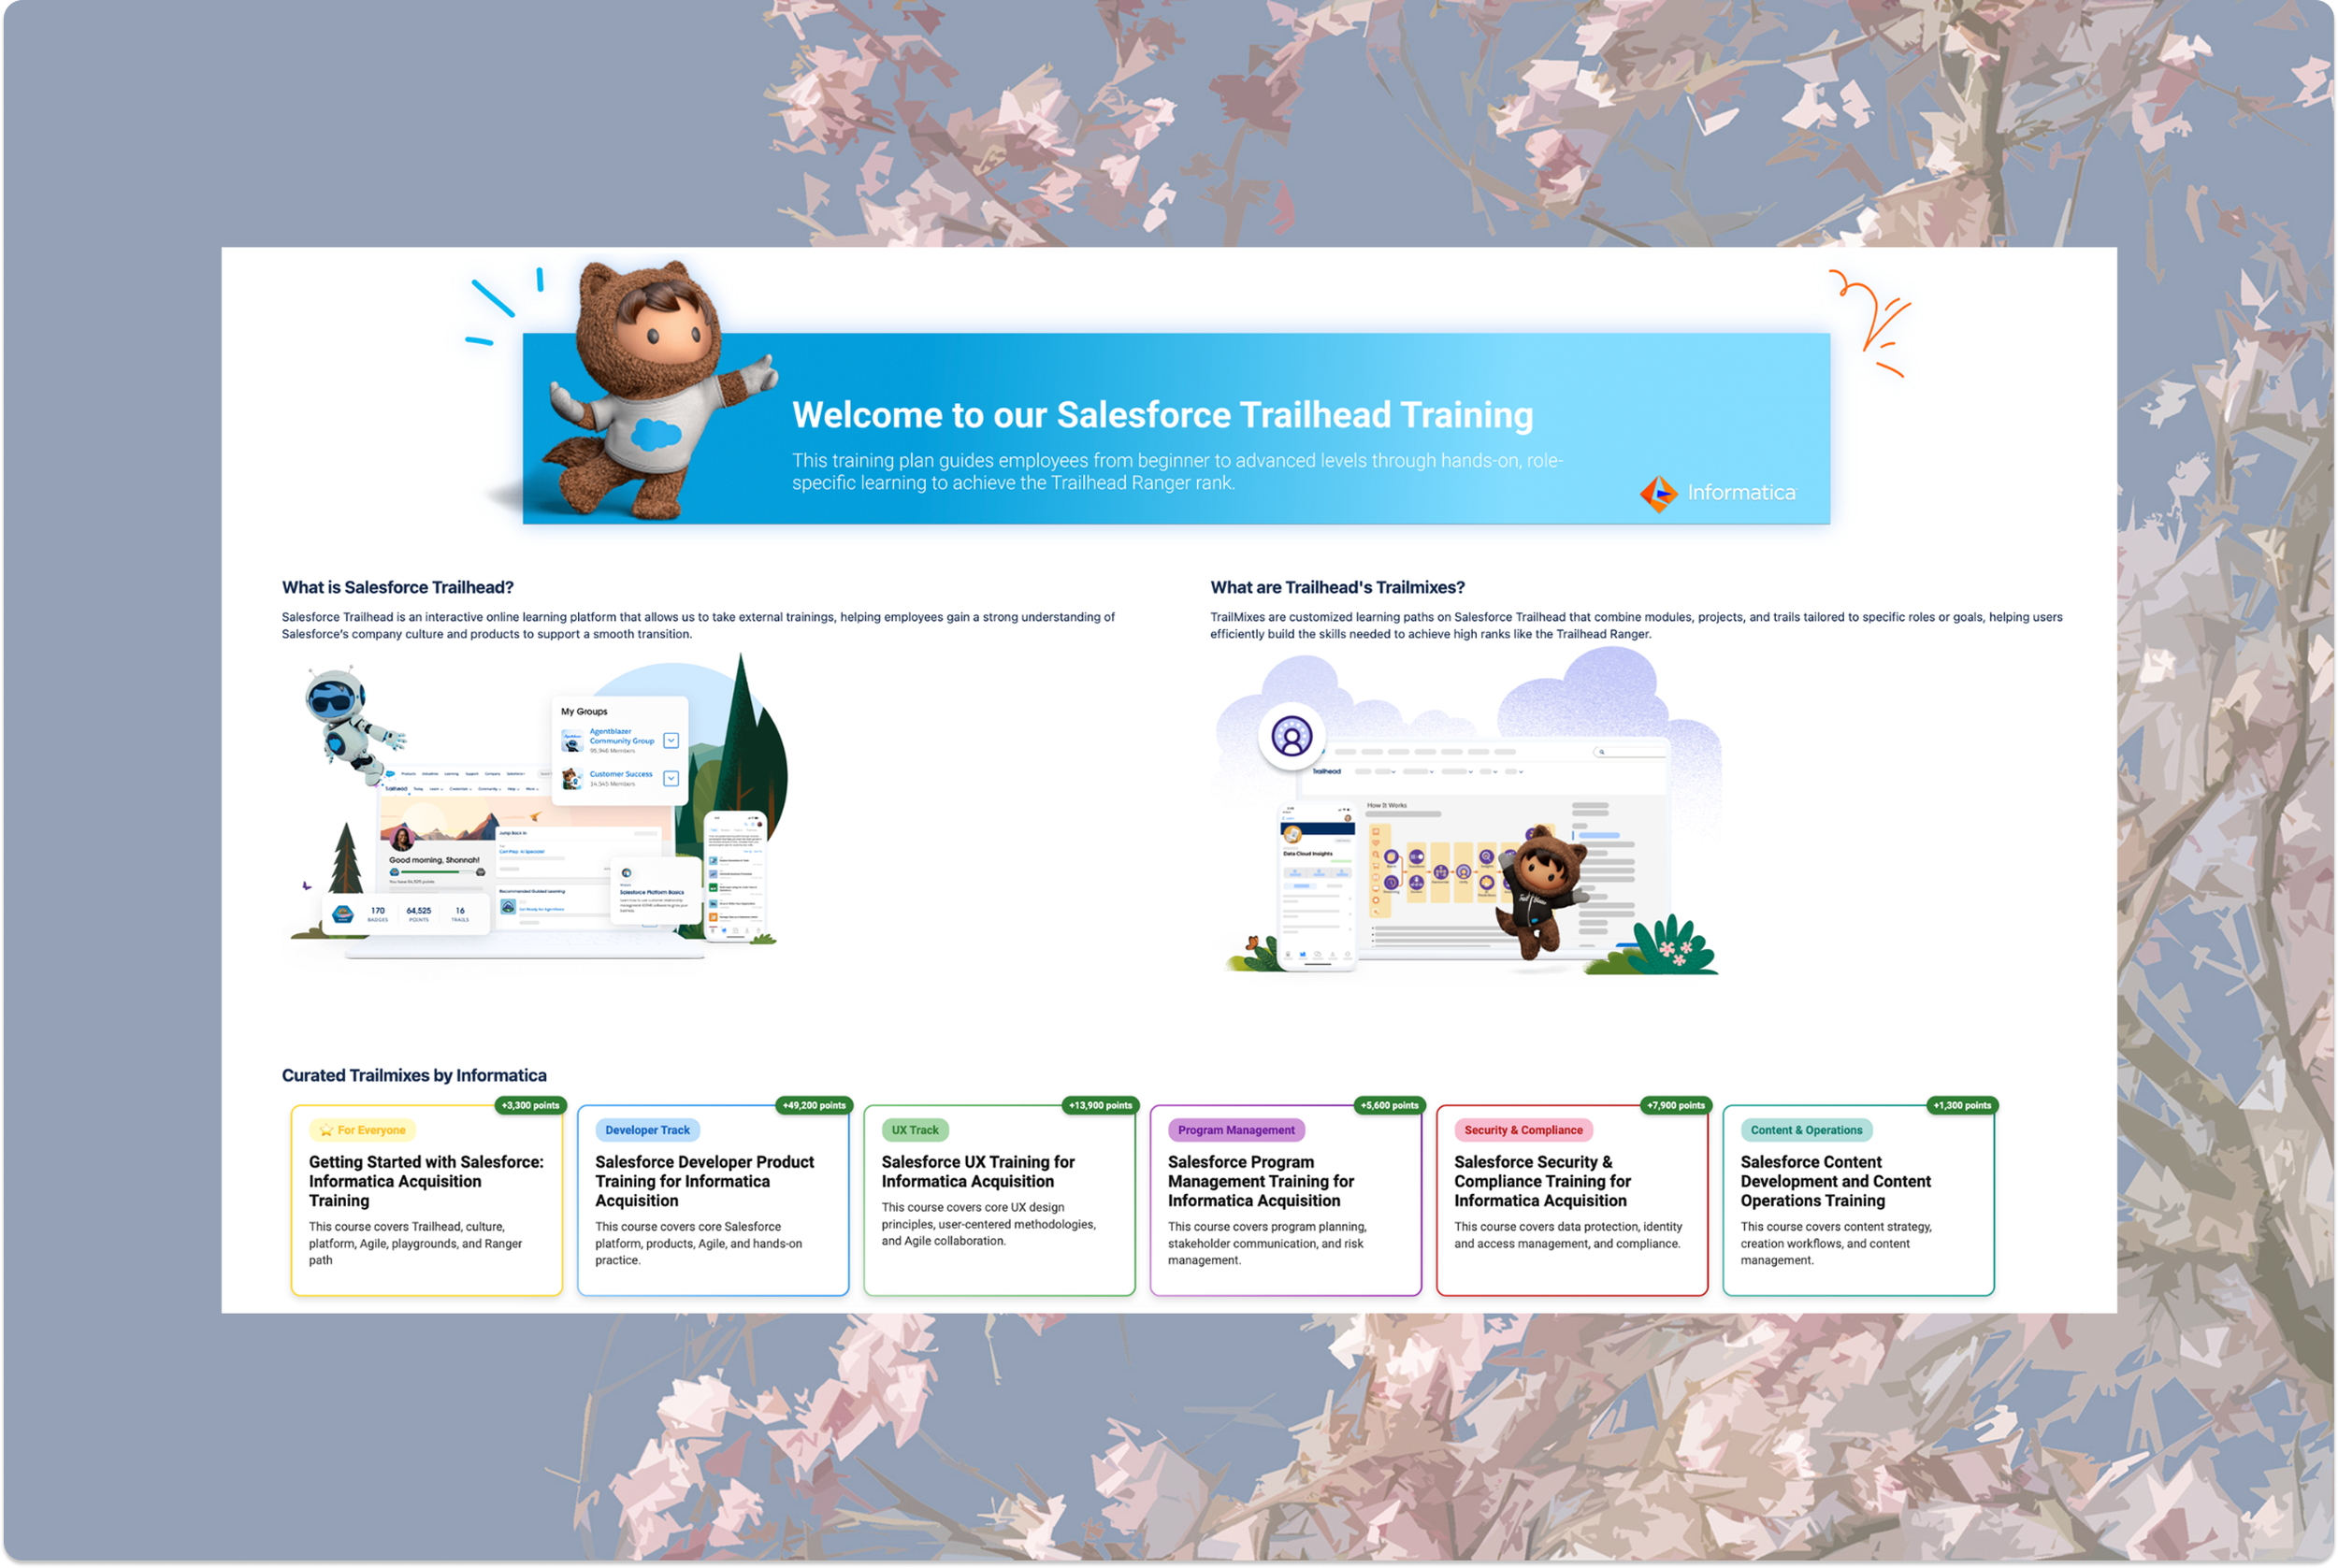Click the Developer Track tag
This screenshot has height=1568, width=2338.
point(647,1130)
